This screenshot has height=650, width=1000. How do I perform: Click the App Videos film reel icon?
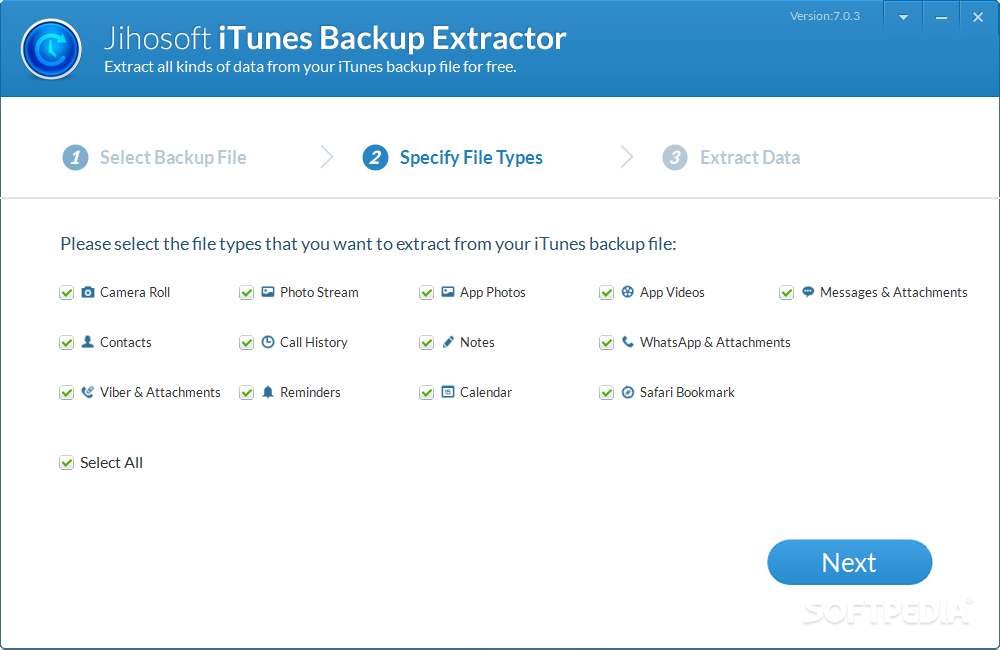pos(628,292)
